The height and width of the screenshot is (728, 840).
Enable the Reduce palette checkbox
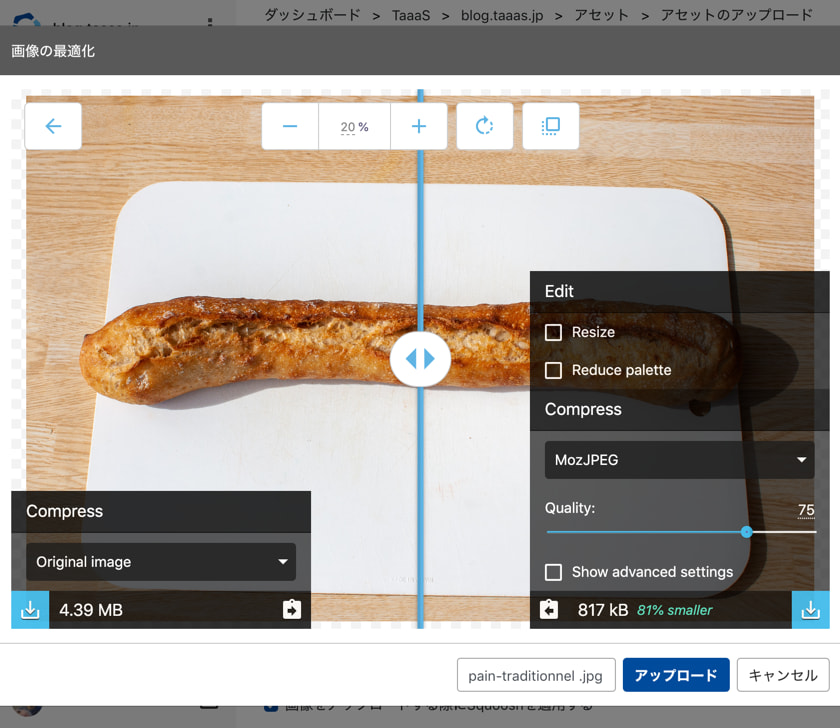click(553, 370)
